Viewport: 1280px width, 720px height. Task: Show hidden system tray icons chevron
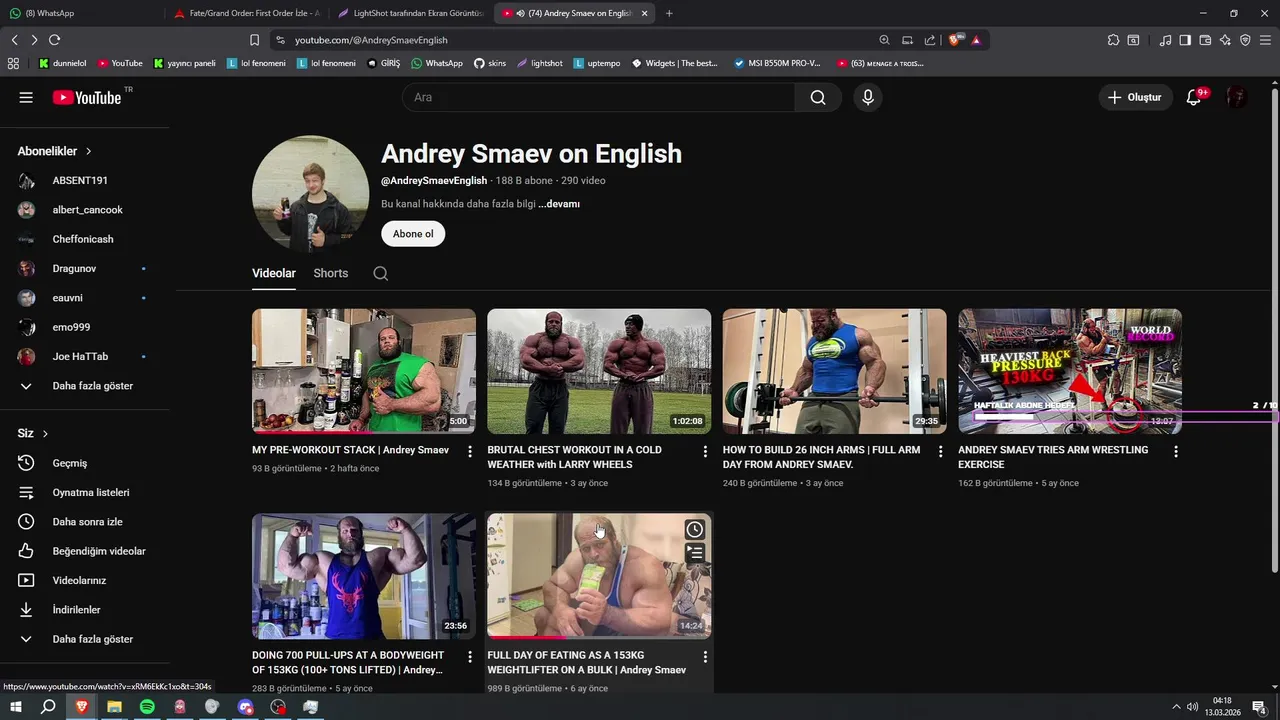tap(1176, 707)
